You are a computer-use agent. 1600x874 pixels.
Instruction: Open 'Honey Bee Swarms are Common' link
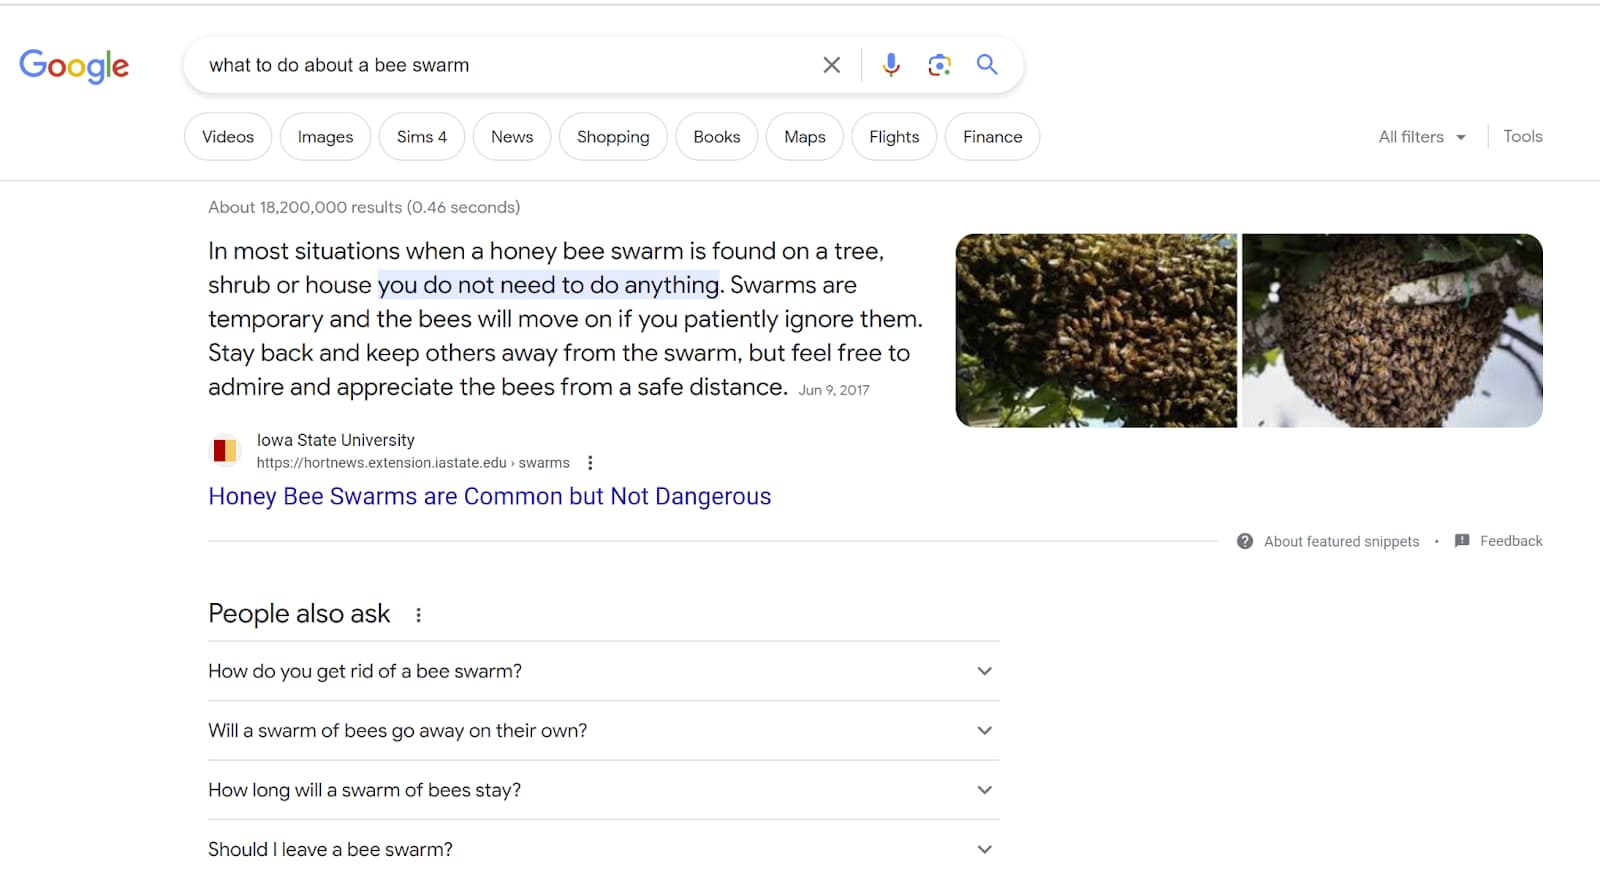coord(489,497)
